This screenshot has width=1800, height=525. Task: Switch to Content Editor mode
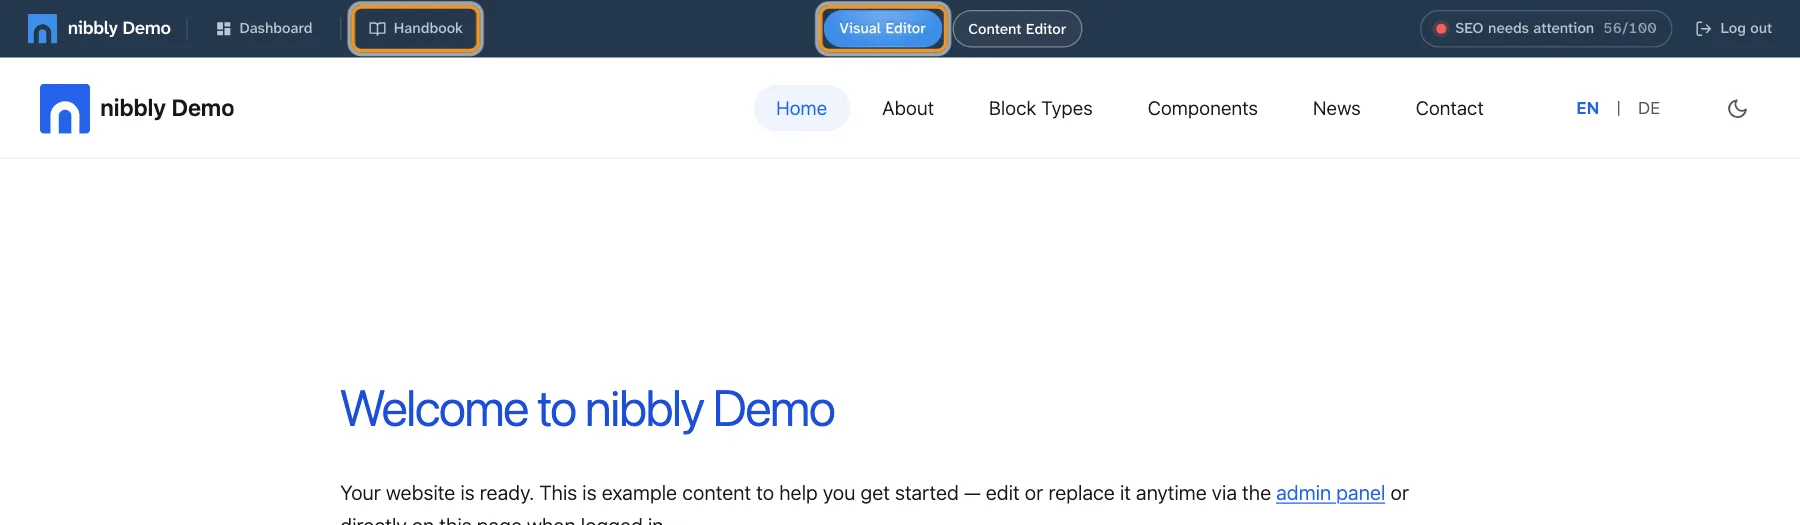1017,29
